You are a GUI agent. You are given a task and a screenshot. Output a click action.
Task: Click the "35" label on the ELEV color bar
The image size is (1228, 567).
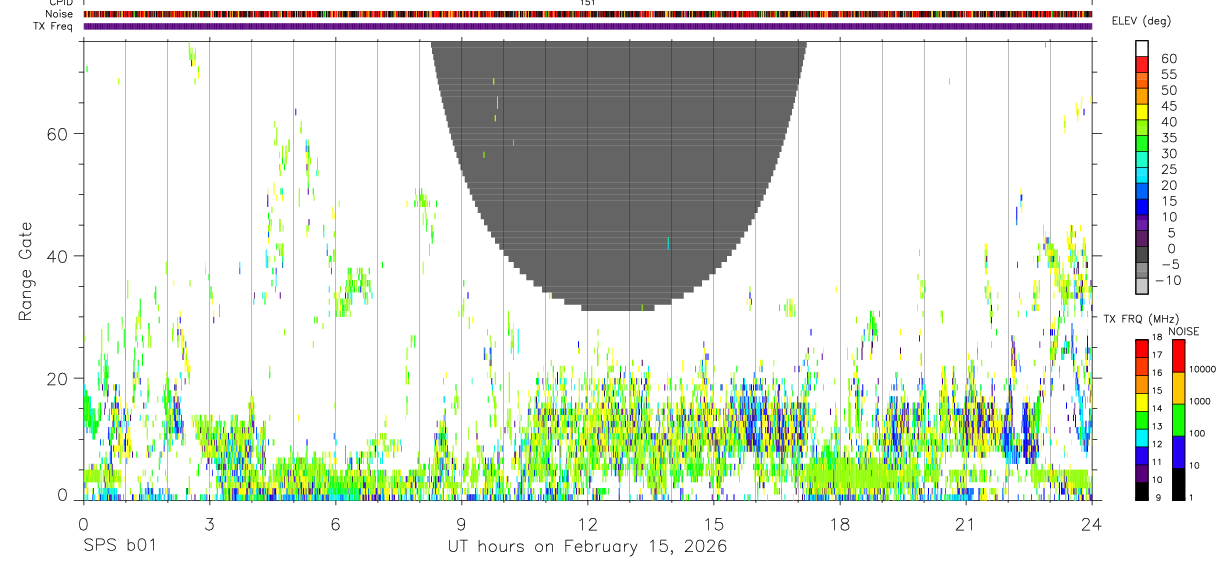[x=1169, y=137]
